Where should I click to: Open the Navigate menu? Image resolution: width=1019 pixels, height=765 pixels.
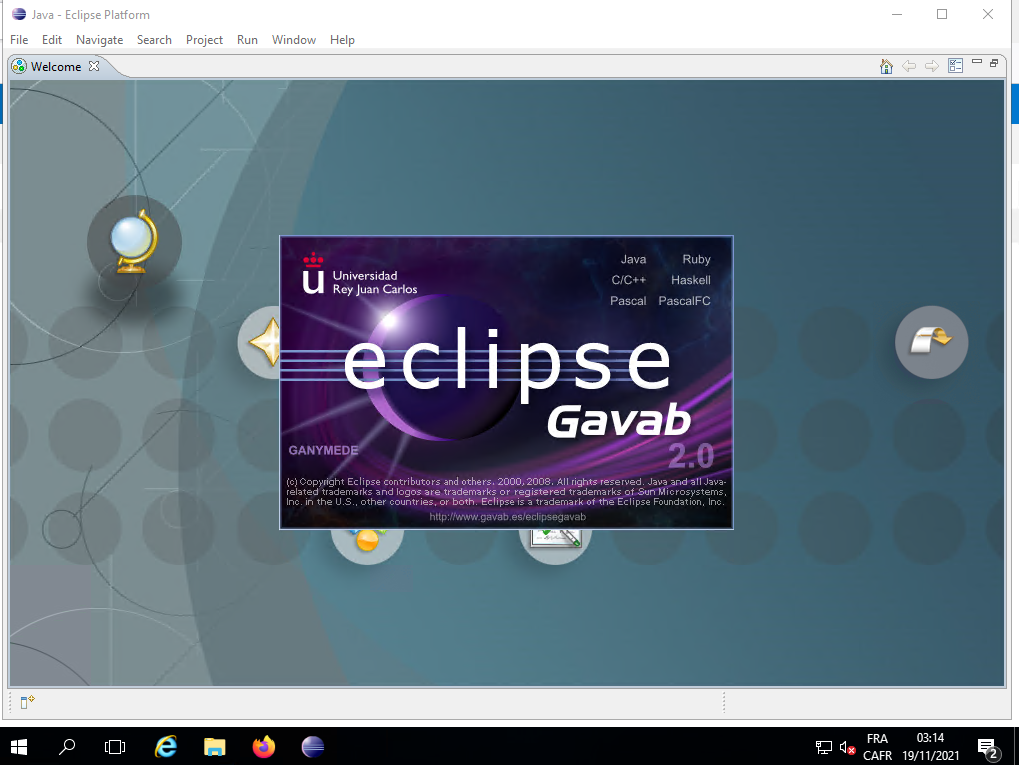[x=99, y=40]
